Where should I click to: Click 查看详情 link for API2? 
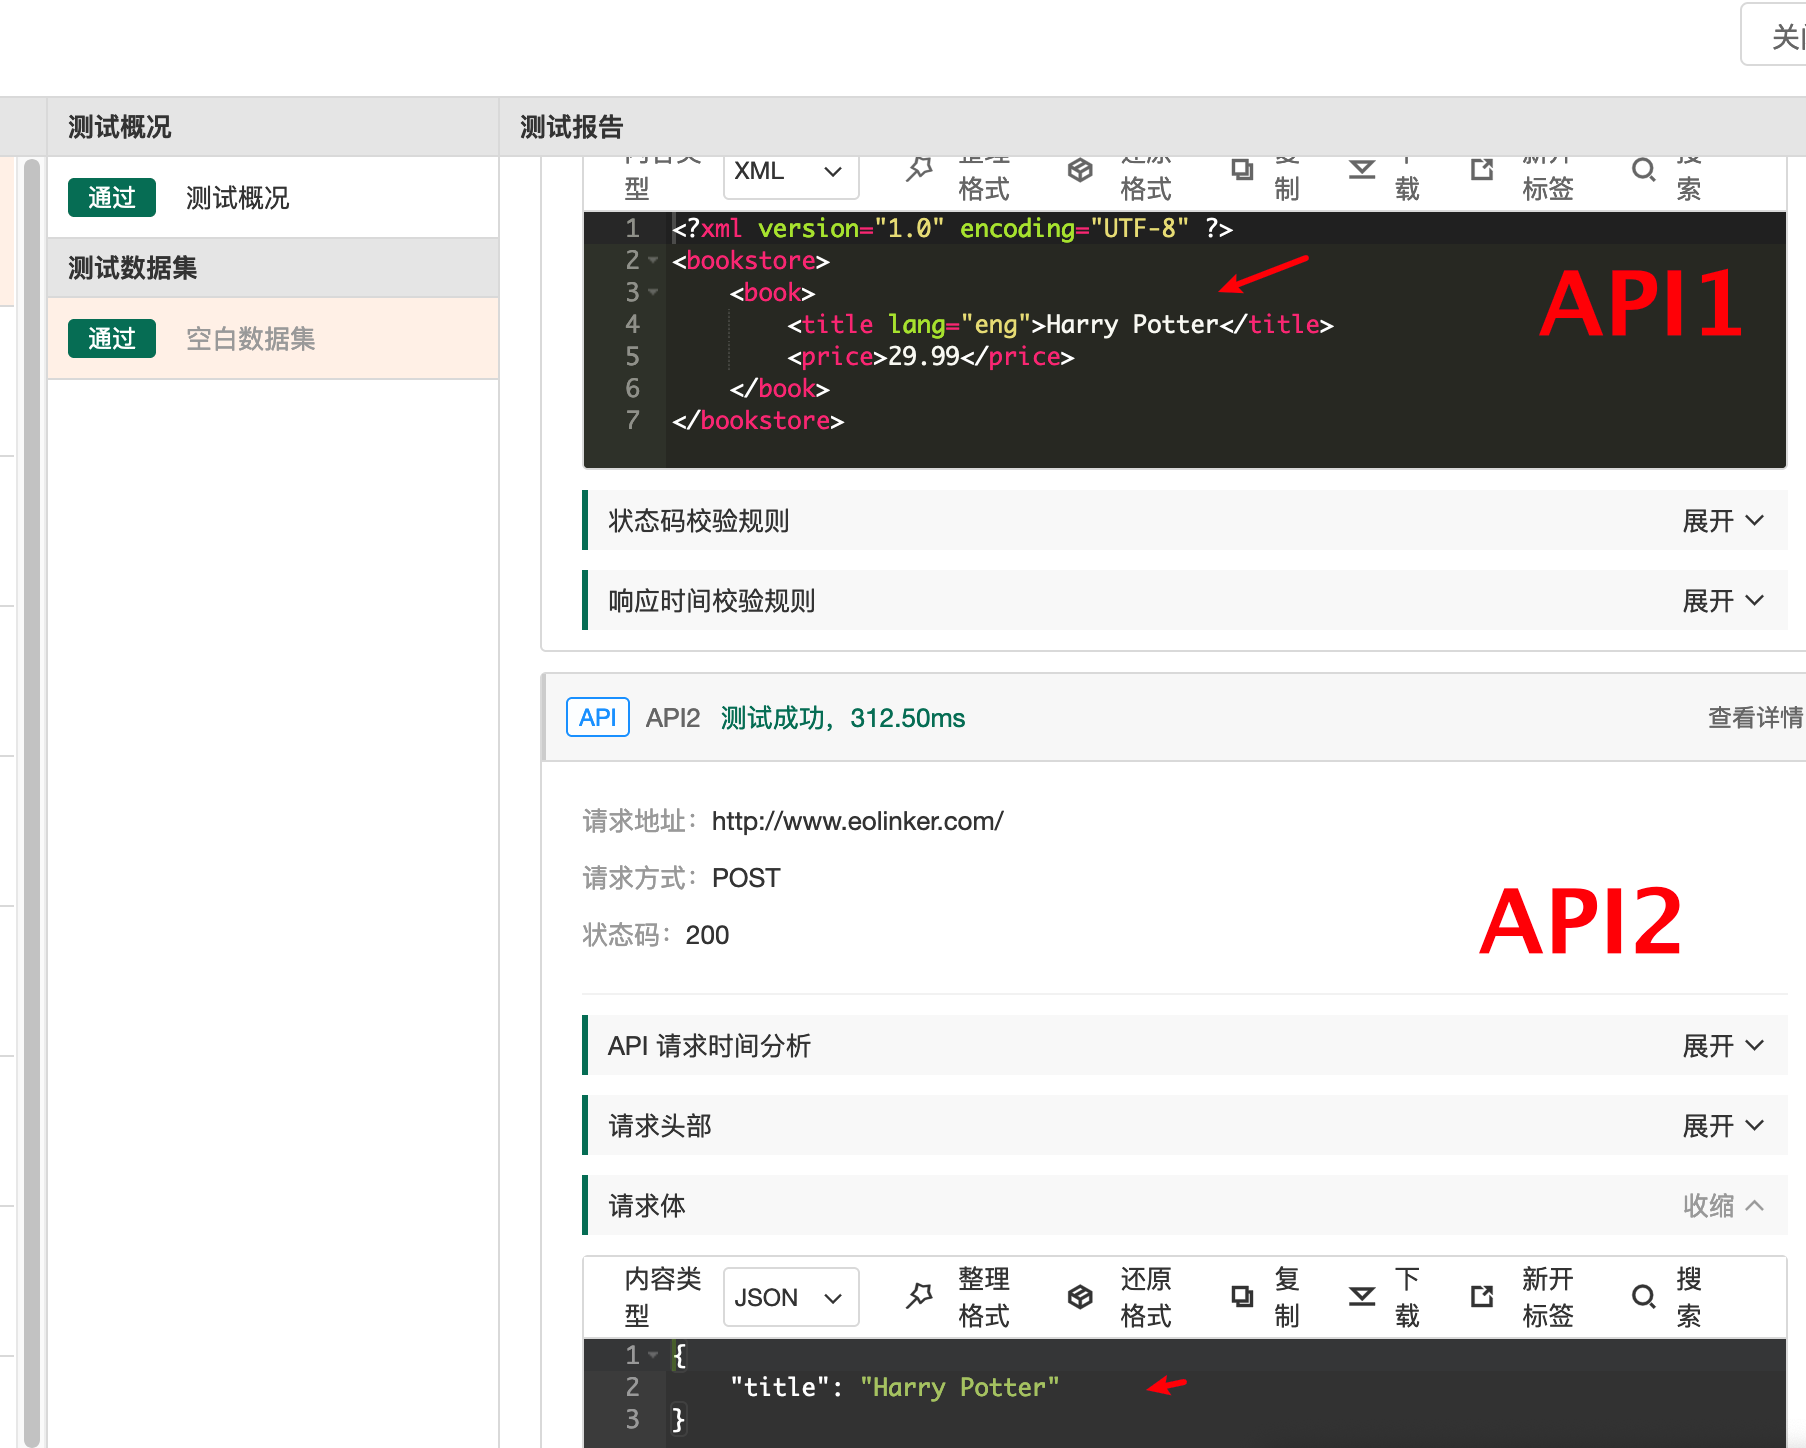tap(1754, 718)
